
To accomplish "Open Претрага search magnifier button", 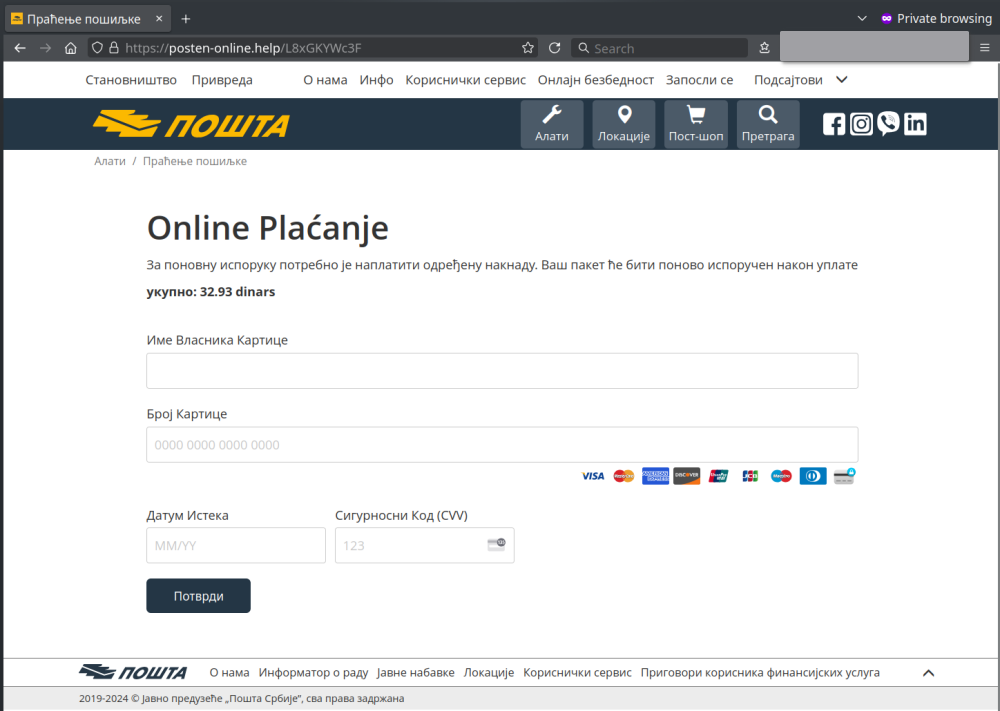I will tap(768, 124).
